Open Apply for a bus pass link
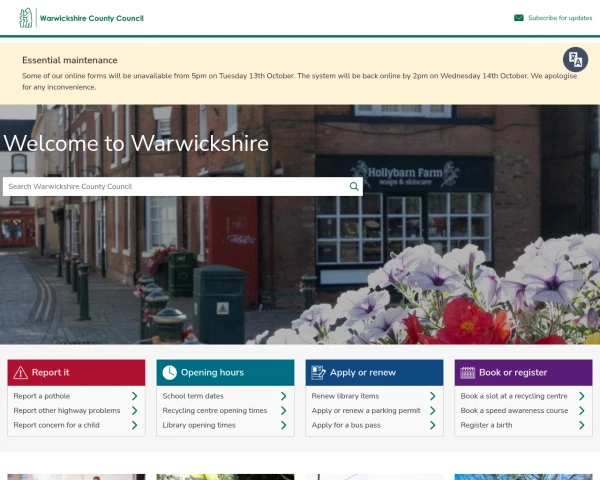 pos(346,425)
